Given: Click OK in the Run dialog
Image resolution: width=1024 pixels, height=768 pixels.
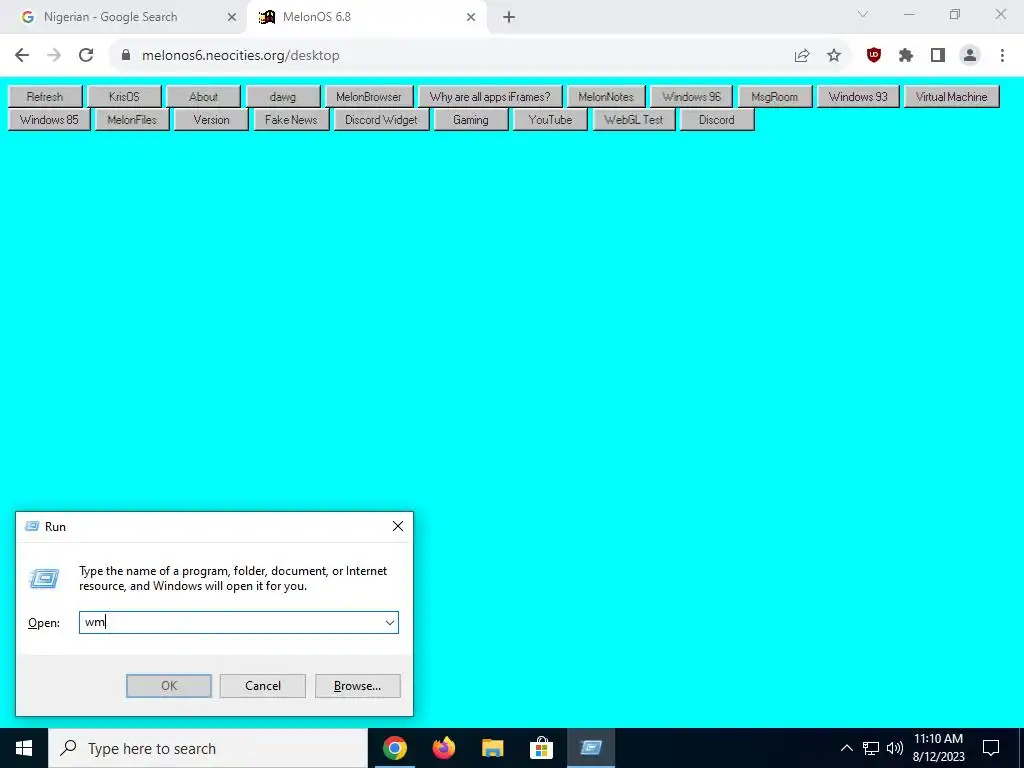Looking at the screenshot, I should (168, 686).
